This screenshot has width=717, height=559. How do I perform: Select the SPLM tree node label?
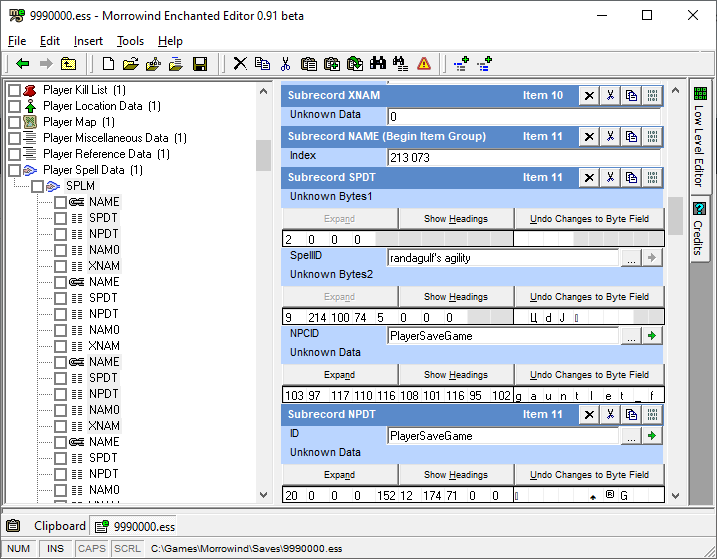pyautogui.click(x=80, y=186)
